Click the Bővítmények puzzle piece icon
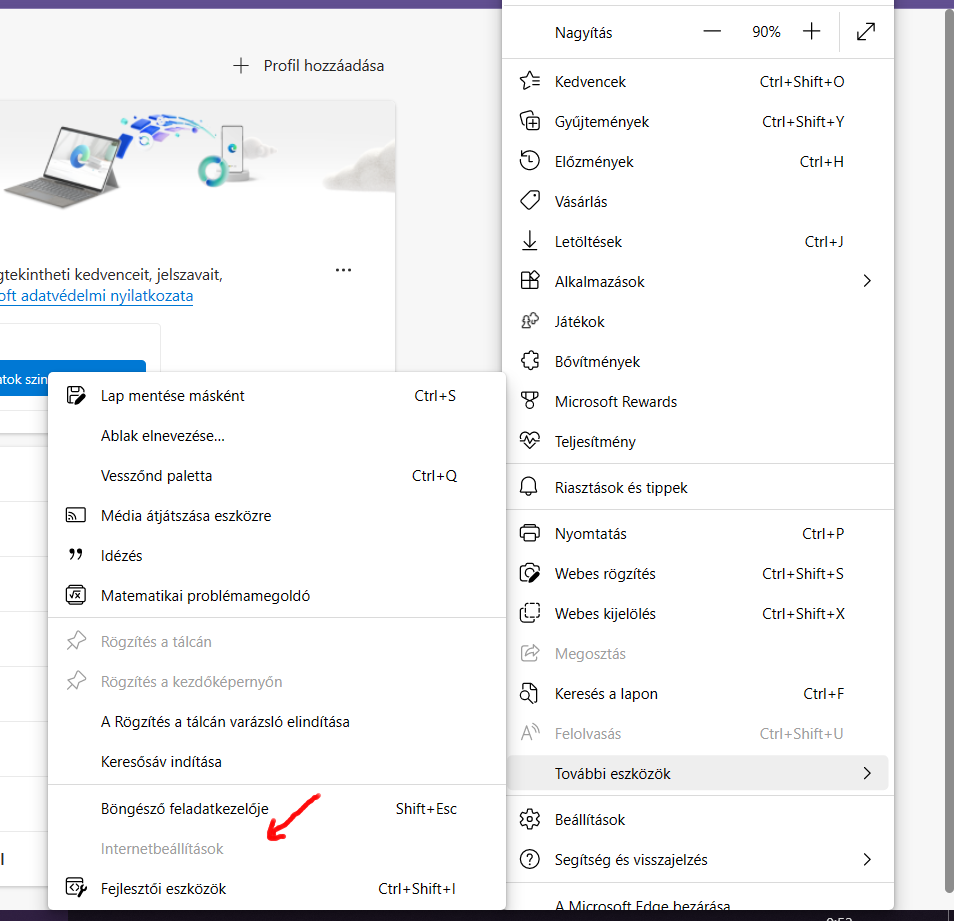Viewport: 956px width, 921px height. (529, 361)
